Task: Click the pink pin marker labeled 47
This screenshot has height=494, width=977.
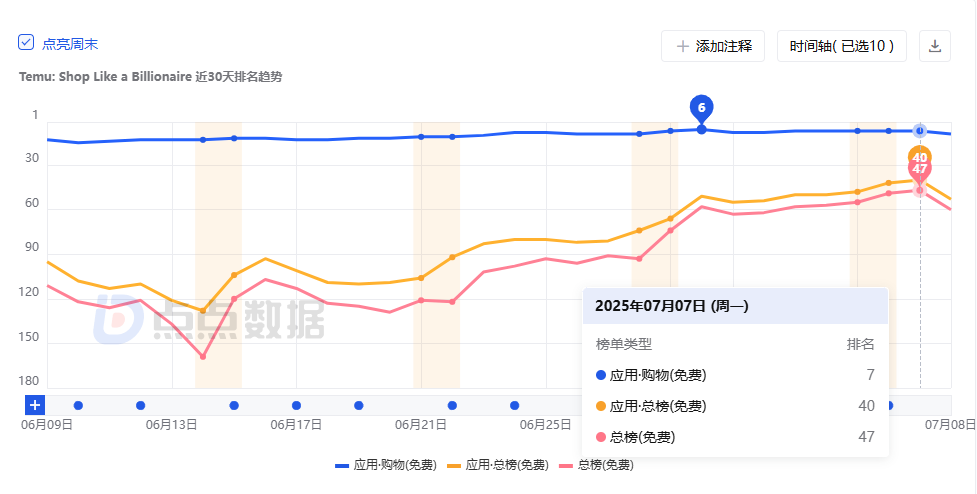Action: (x=920, y=169)
